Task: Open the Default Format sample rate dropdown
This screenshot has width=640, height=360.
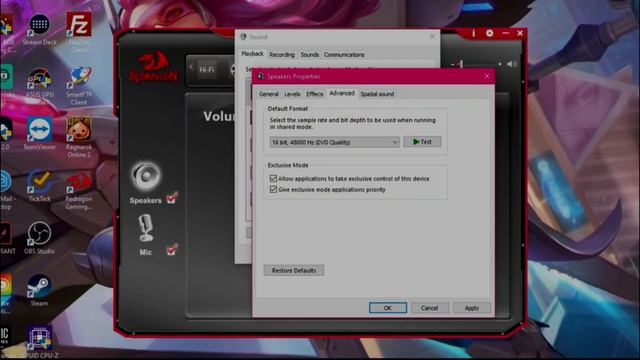Action: (x=334, y=142)
